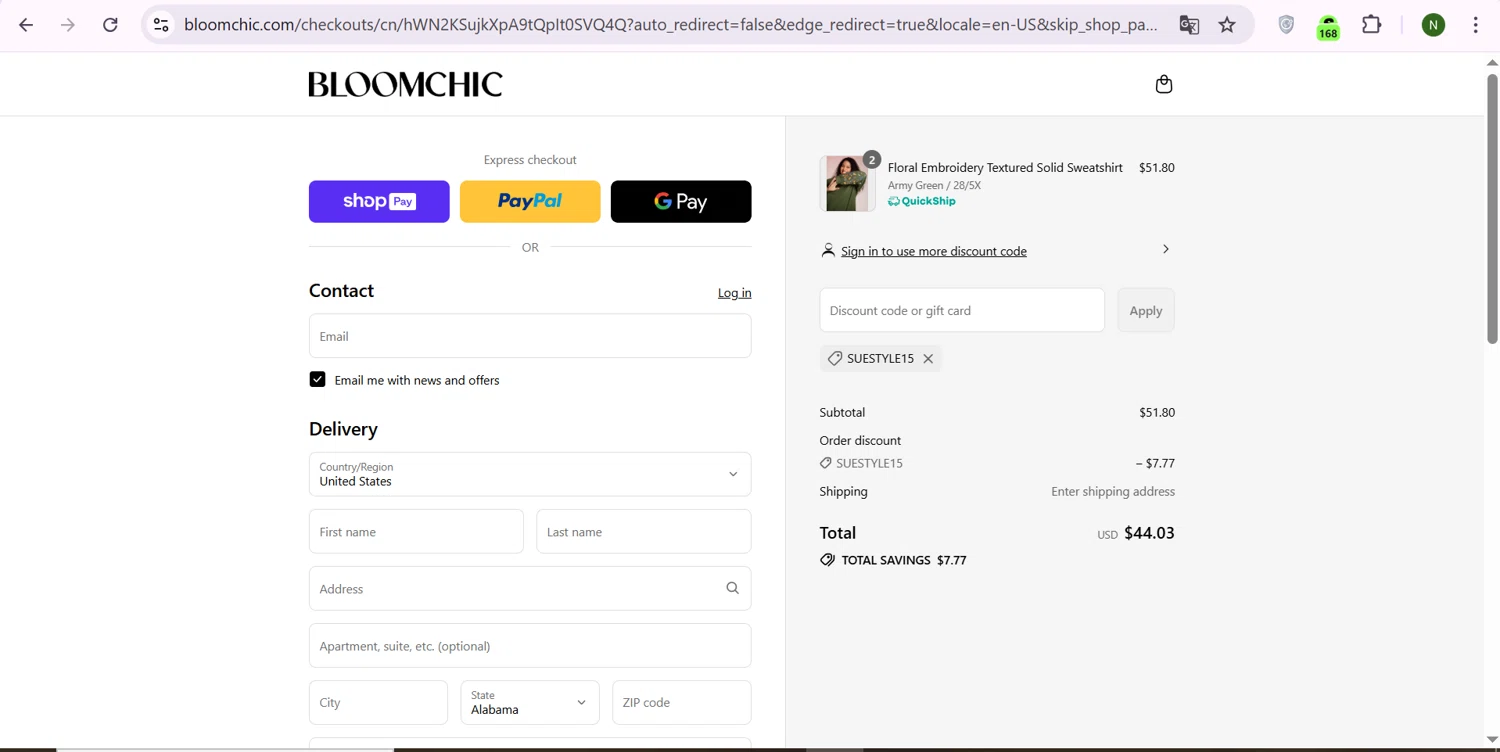
Task: Click the scrollbar down arrow
Action: [x=1492, y=741]
